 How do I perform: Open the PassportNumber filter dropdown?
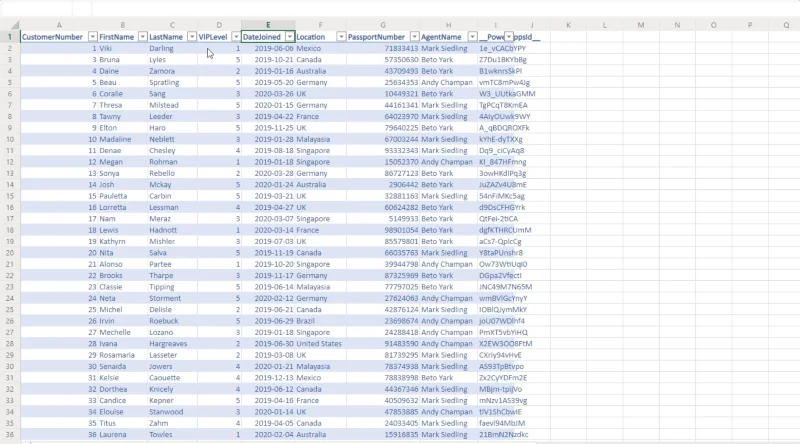coord(414,37)
